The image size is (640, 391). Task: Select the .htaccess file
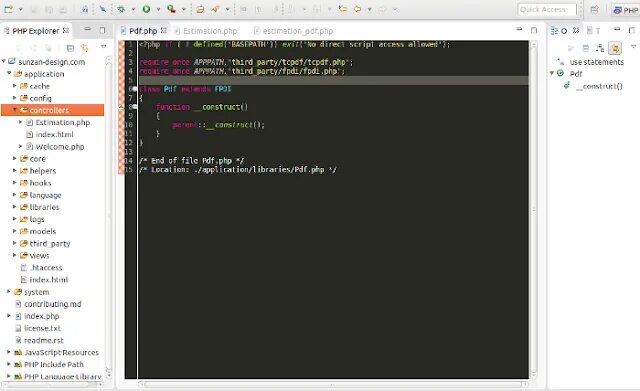[x=46, y=268]
